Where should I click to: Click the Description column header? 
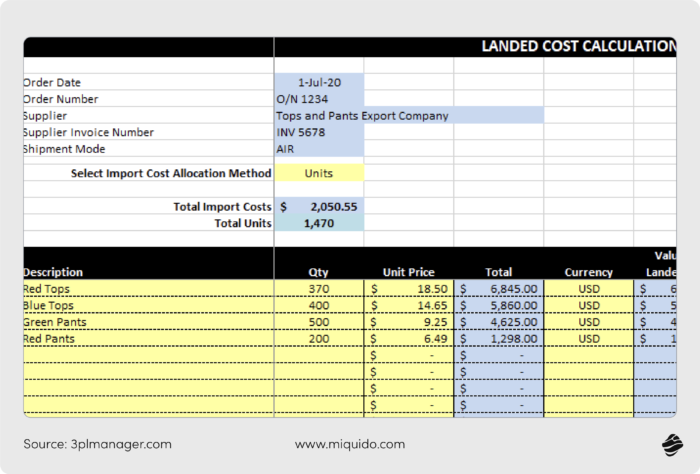click(53, 272)
